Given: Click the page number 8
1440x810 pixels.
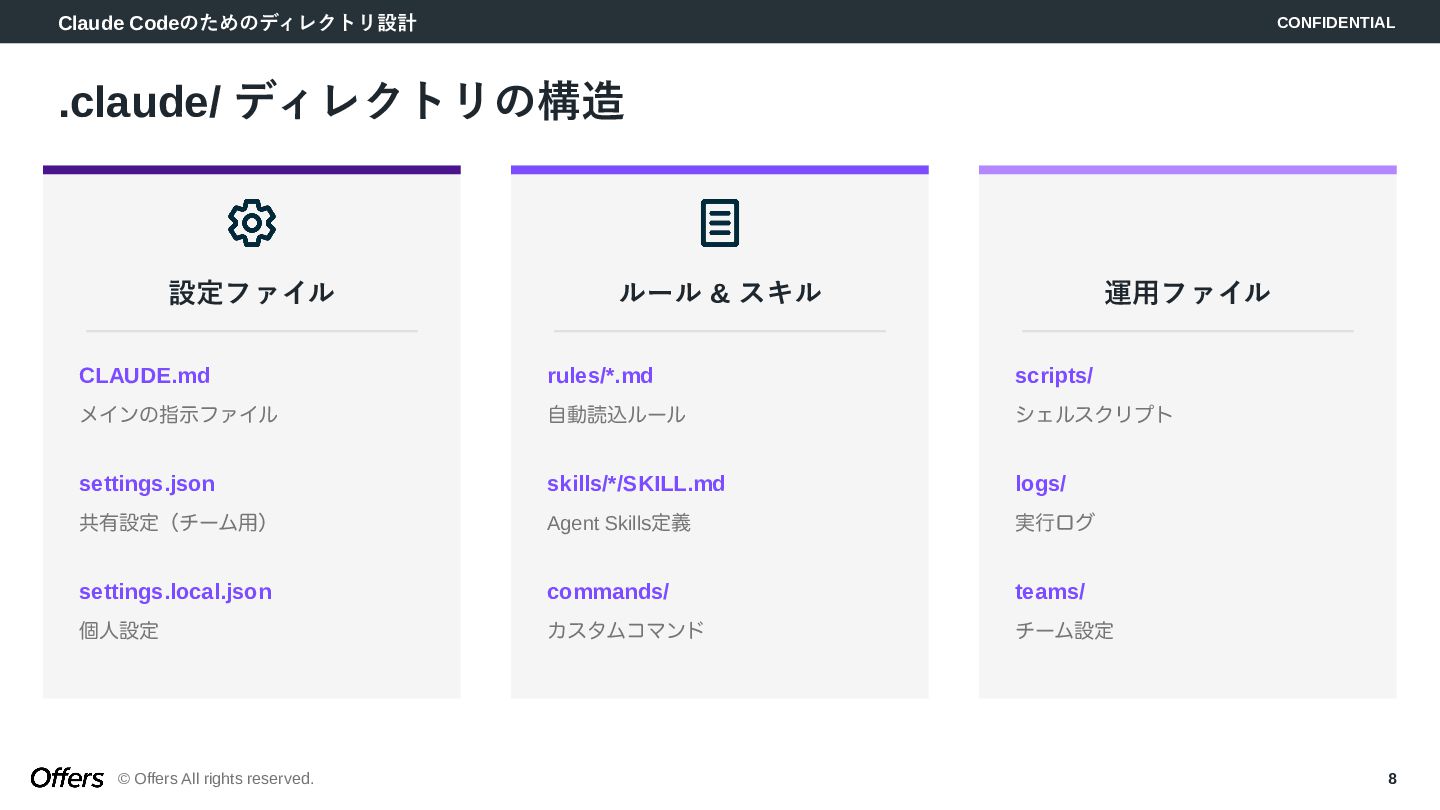Looking at the screenshot, I should (1392, 778).
